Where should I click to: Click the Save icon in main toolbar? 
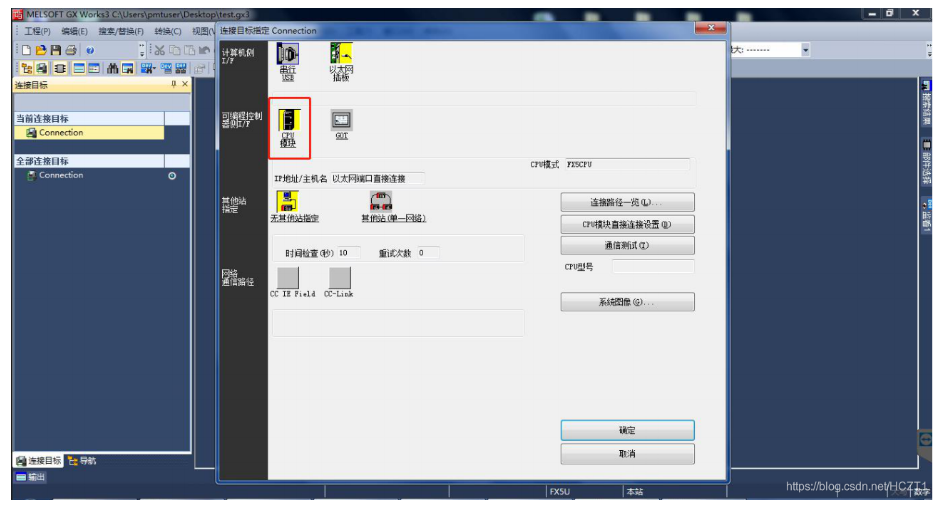[56, 50]
